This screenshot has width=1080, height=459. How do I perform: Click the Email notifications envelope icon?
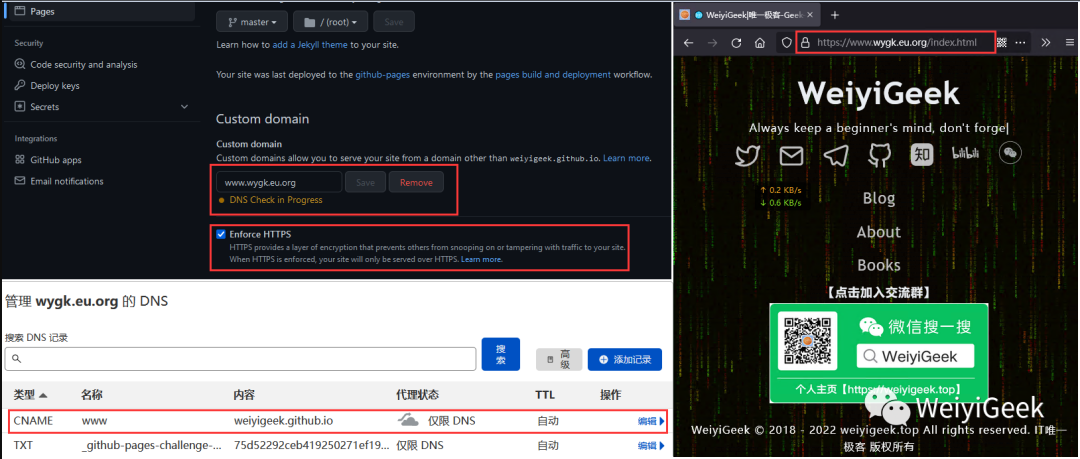point(19,181)
